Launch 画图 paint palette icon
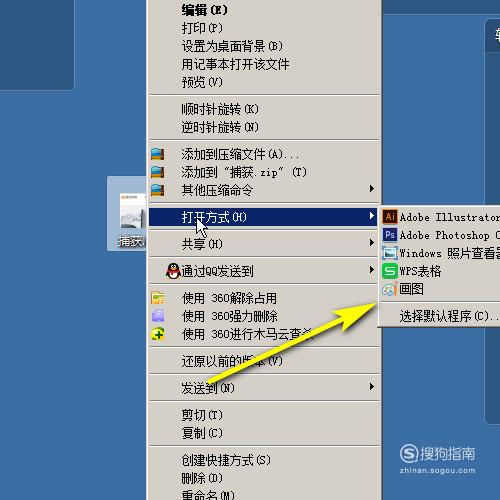 point(390,289)
